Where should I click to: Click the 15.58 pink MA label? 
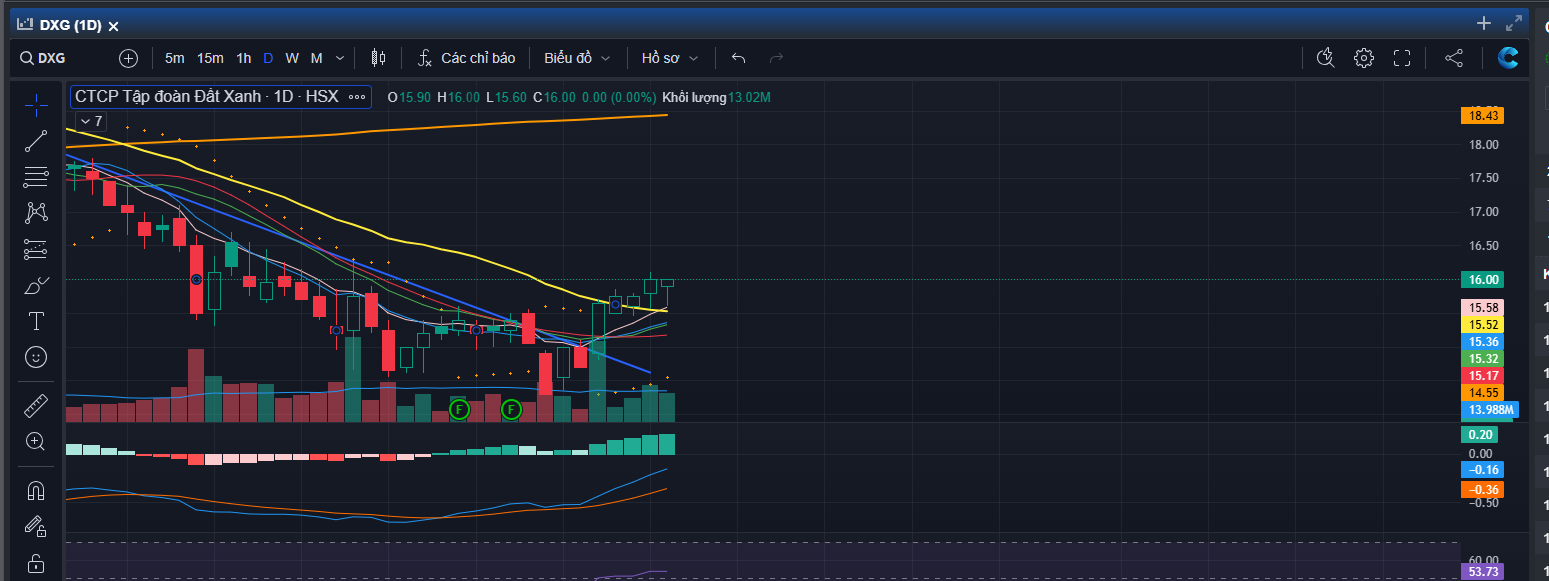click(1482, 308)
